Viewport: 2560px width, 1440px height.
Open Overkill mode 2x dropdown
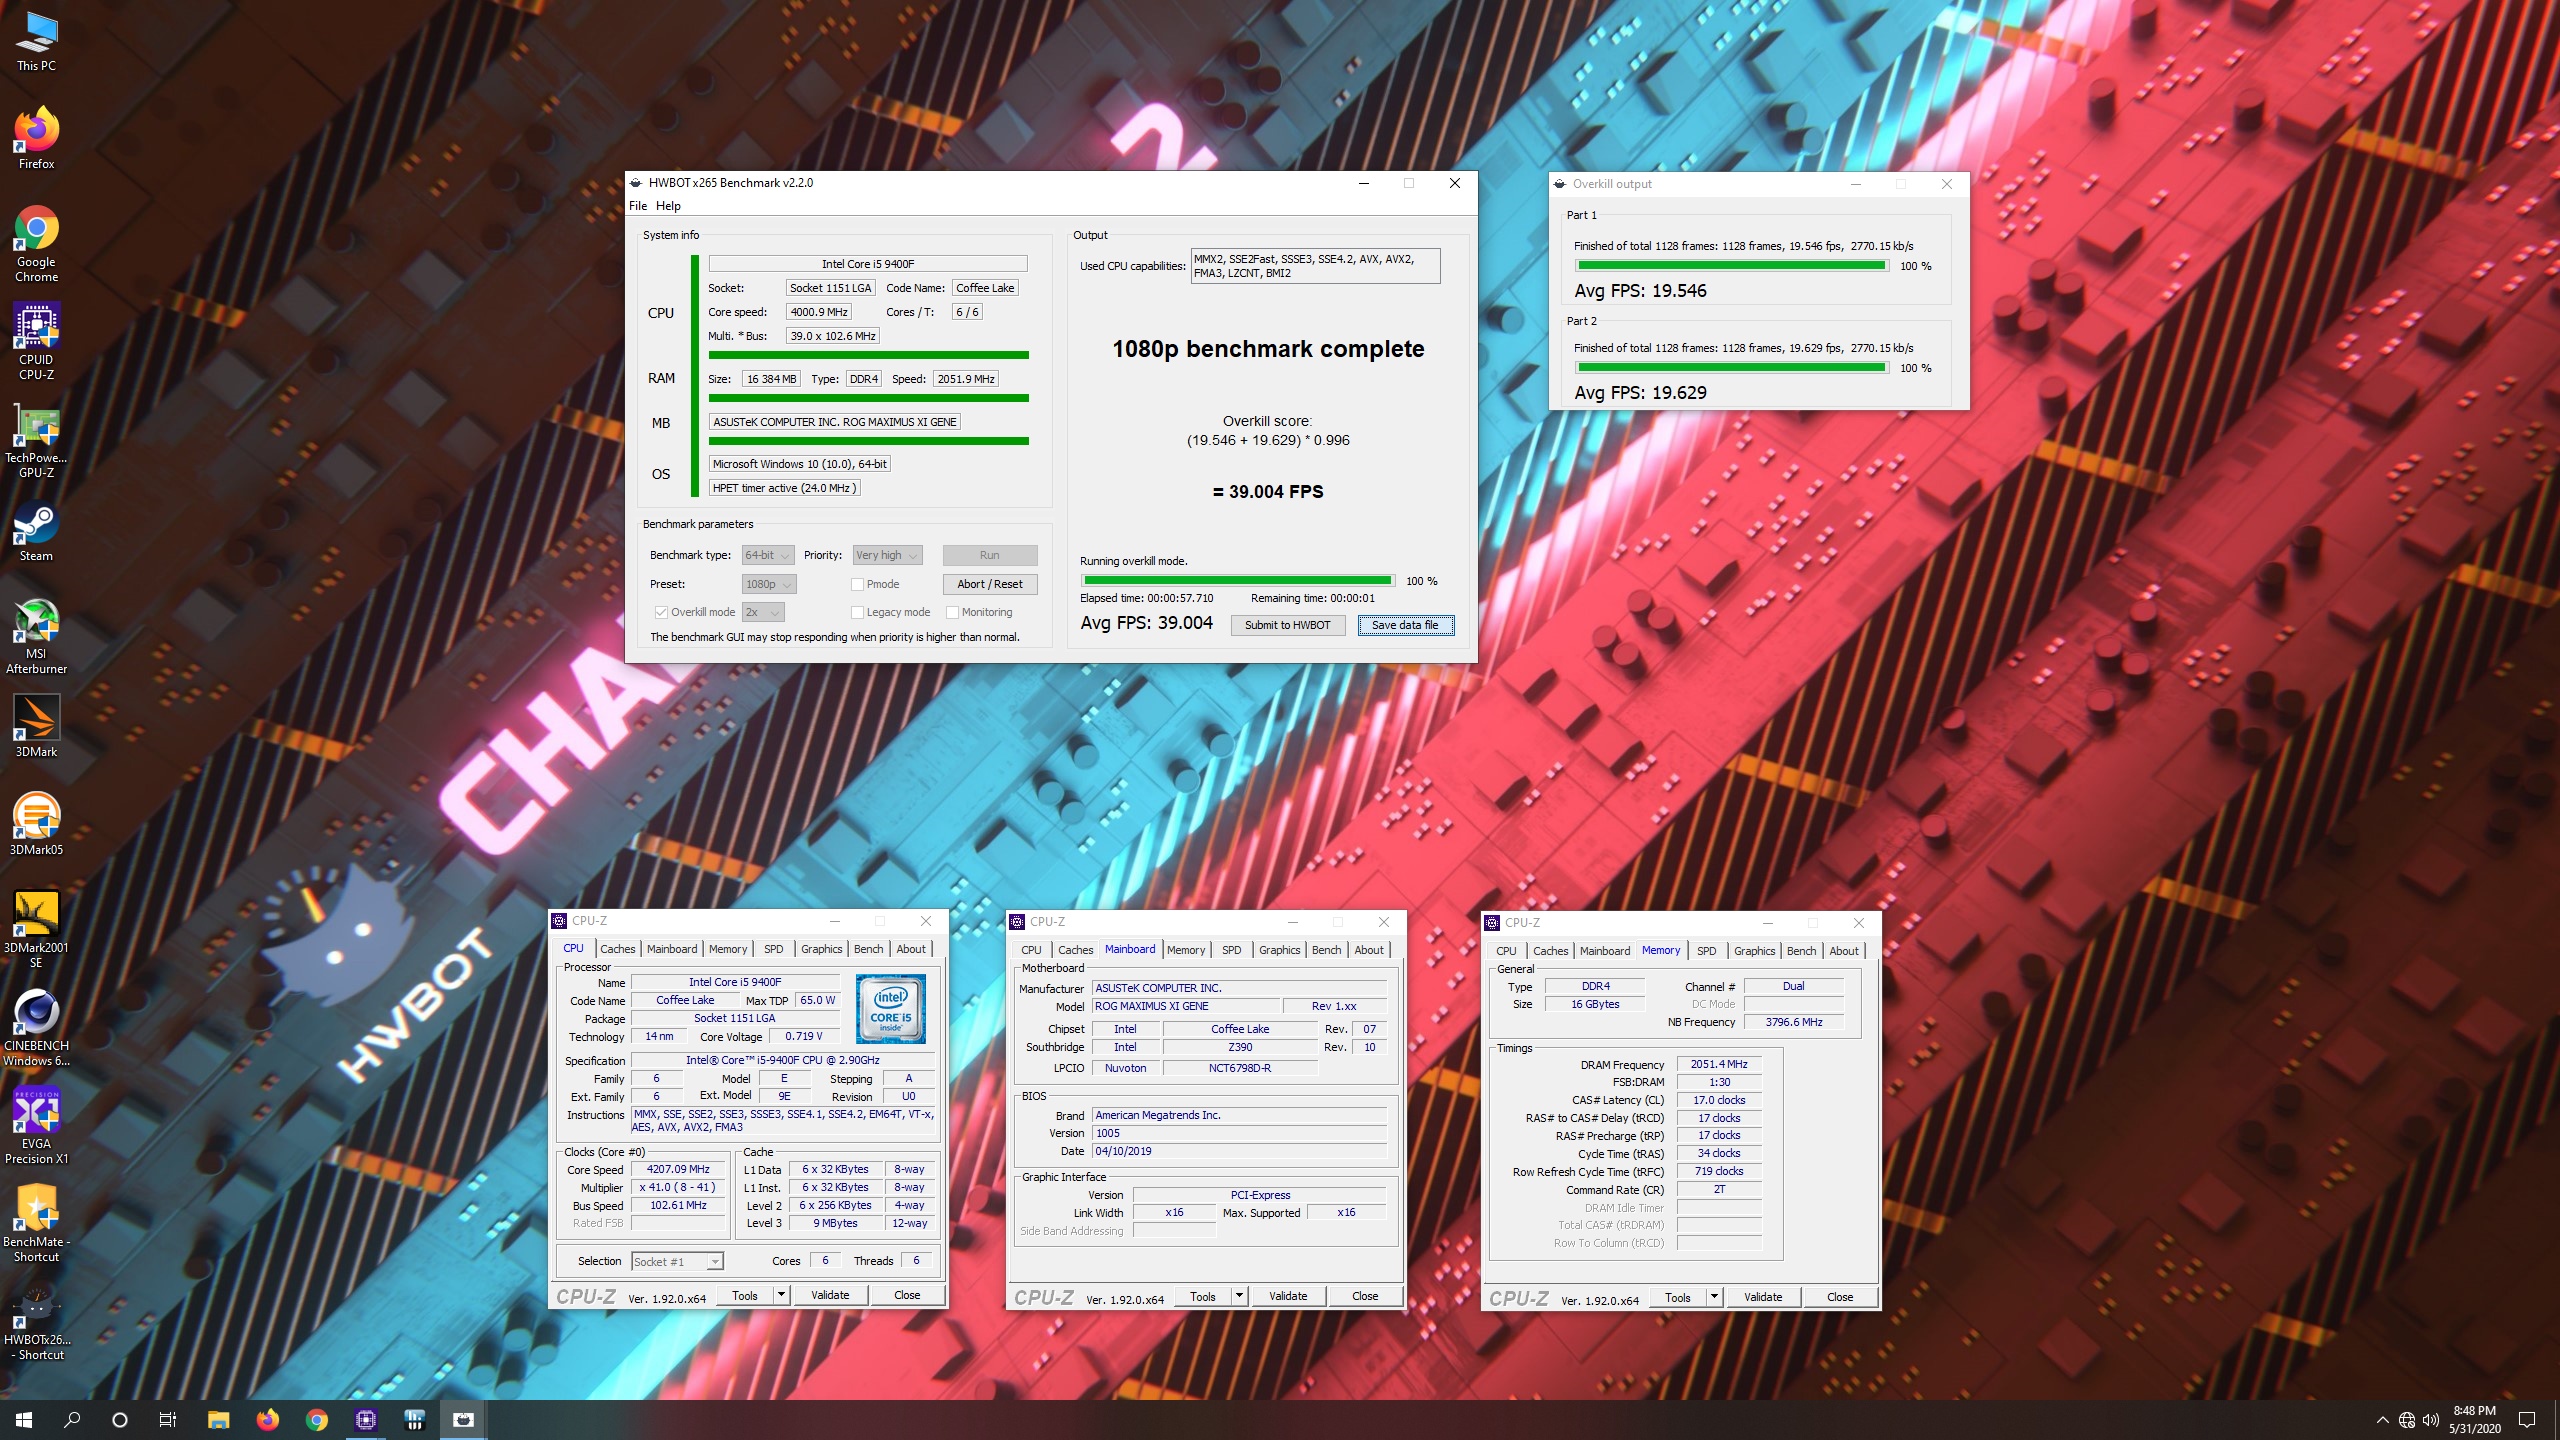[x=763, y=612]
